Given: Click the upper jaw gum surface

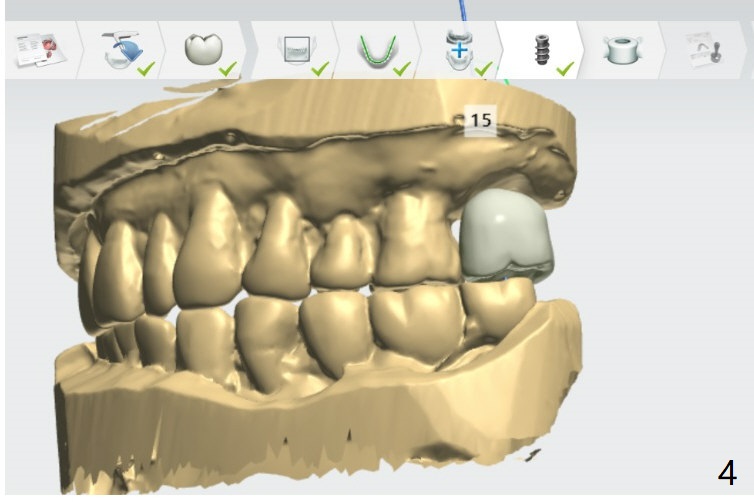Looking at the screenshot, I should point(300,160).
